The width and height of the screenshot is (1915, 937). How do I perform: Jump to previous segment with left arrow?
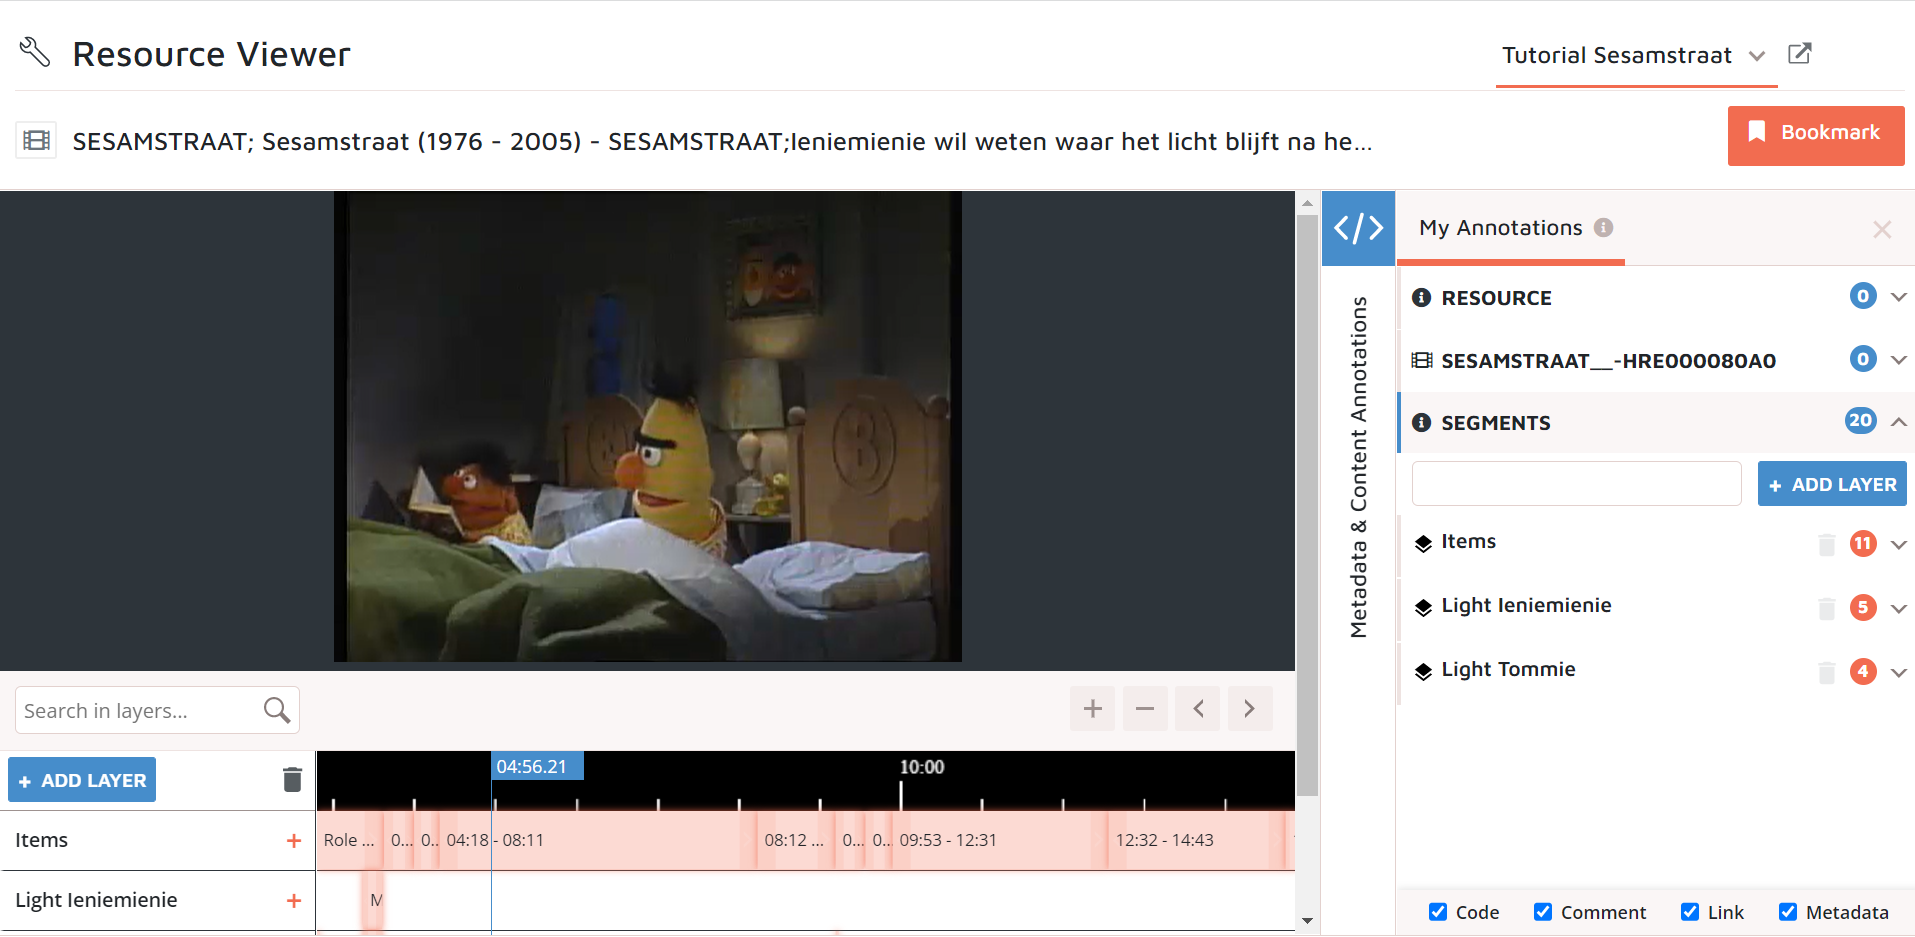click(1198, 709)
